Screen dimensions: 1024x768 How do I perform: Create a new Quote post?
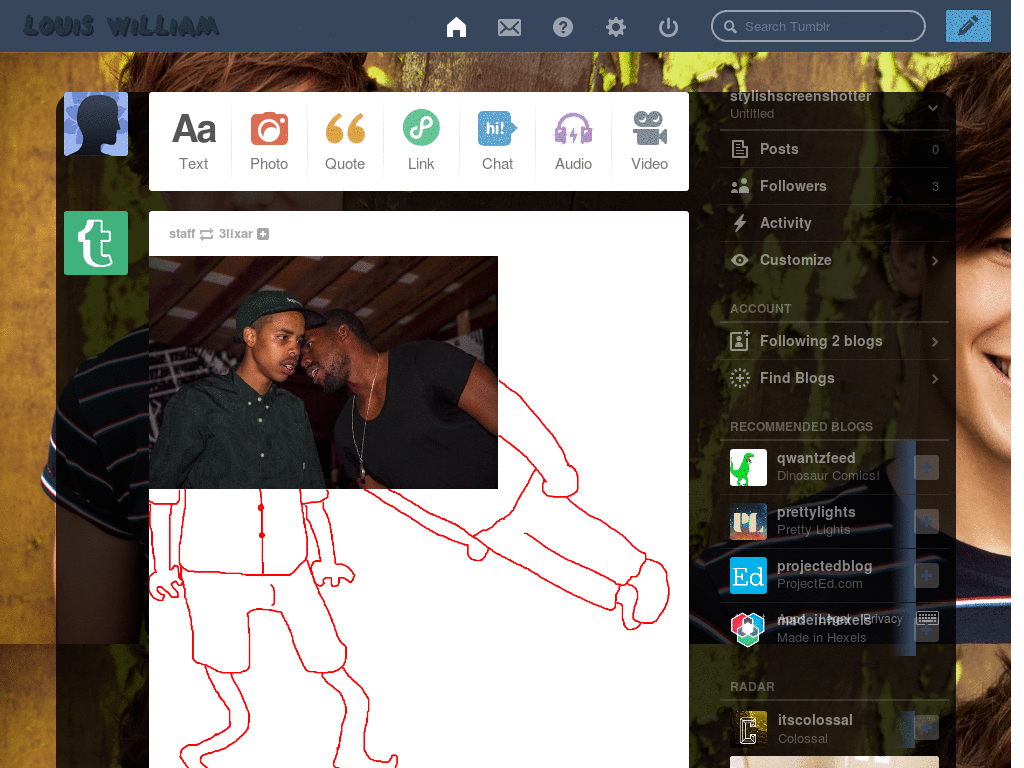[345, 141]
